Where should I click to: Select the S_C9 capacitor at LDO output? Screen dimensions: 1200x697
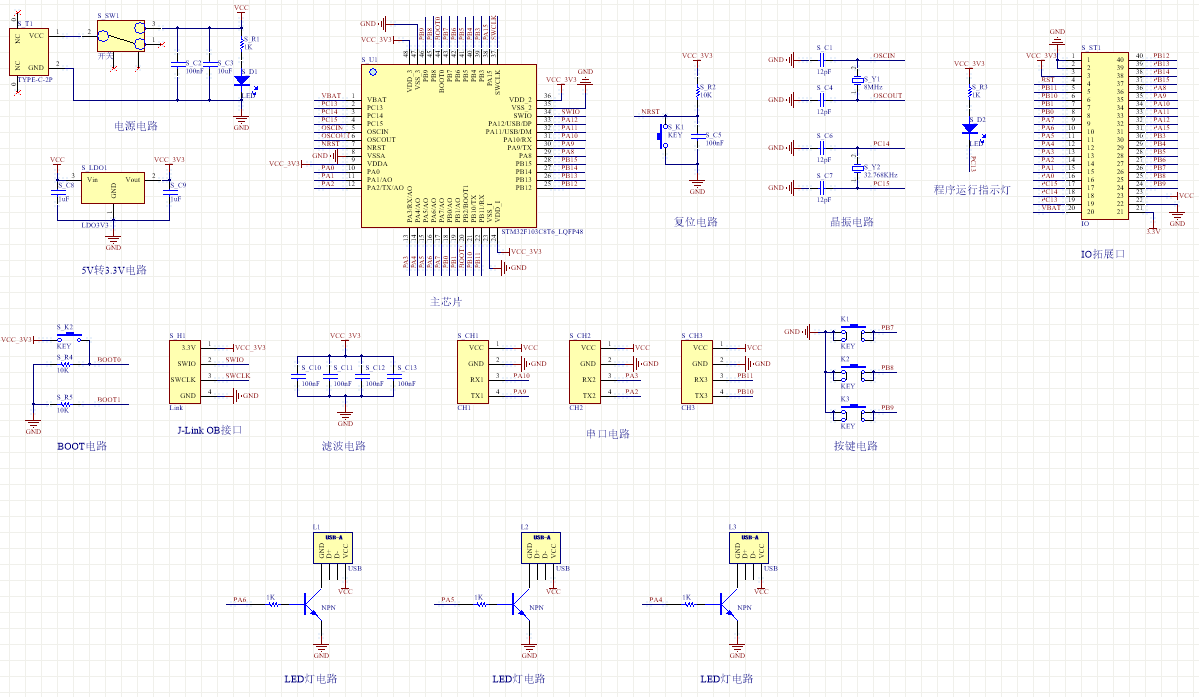point(169,191)
